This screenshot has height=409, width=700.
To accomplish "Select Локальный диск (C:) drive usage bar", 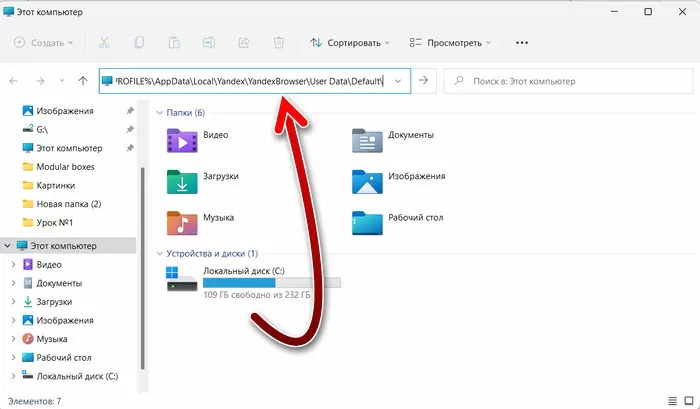I will click(271, 284).
